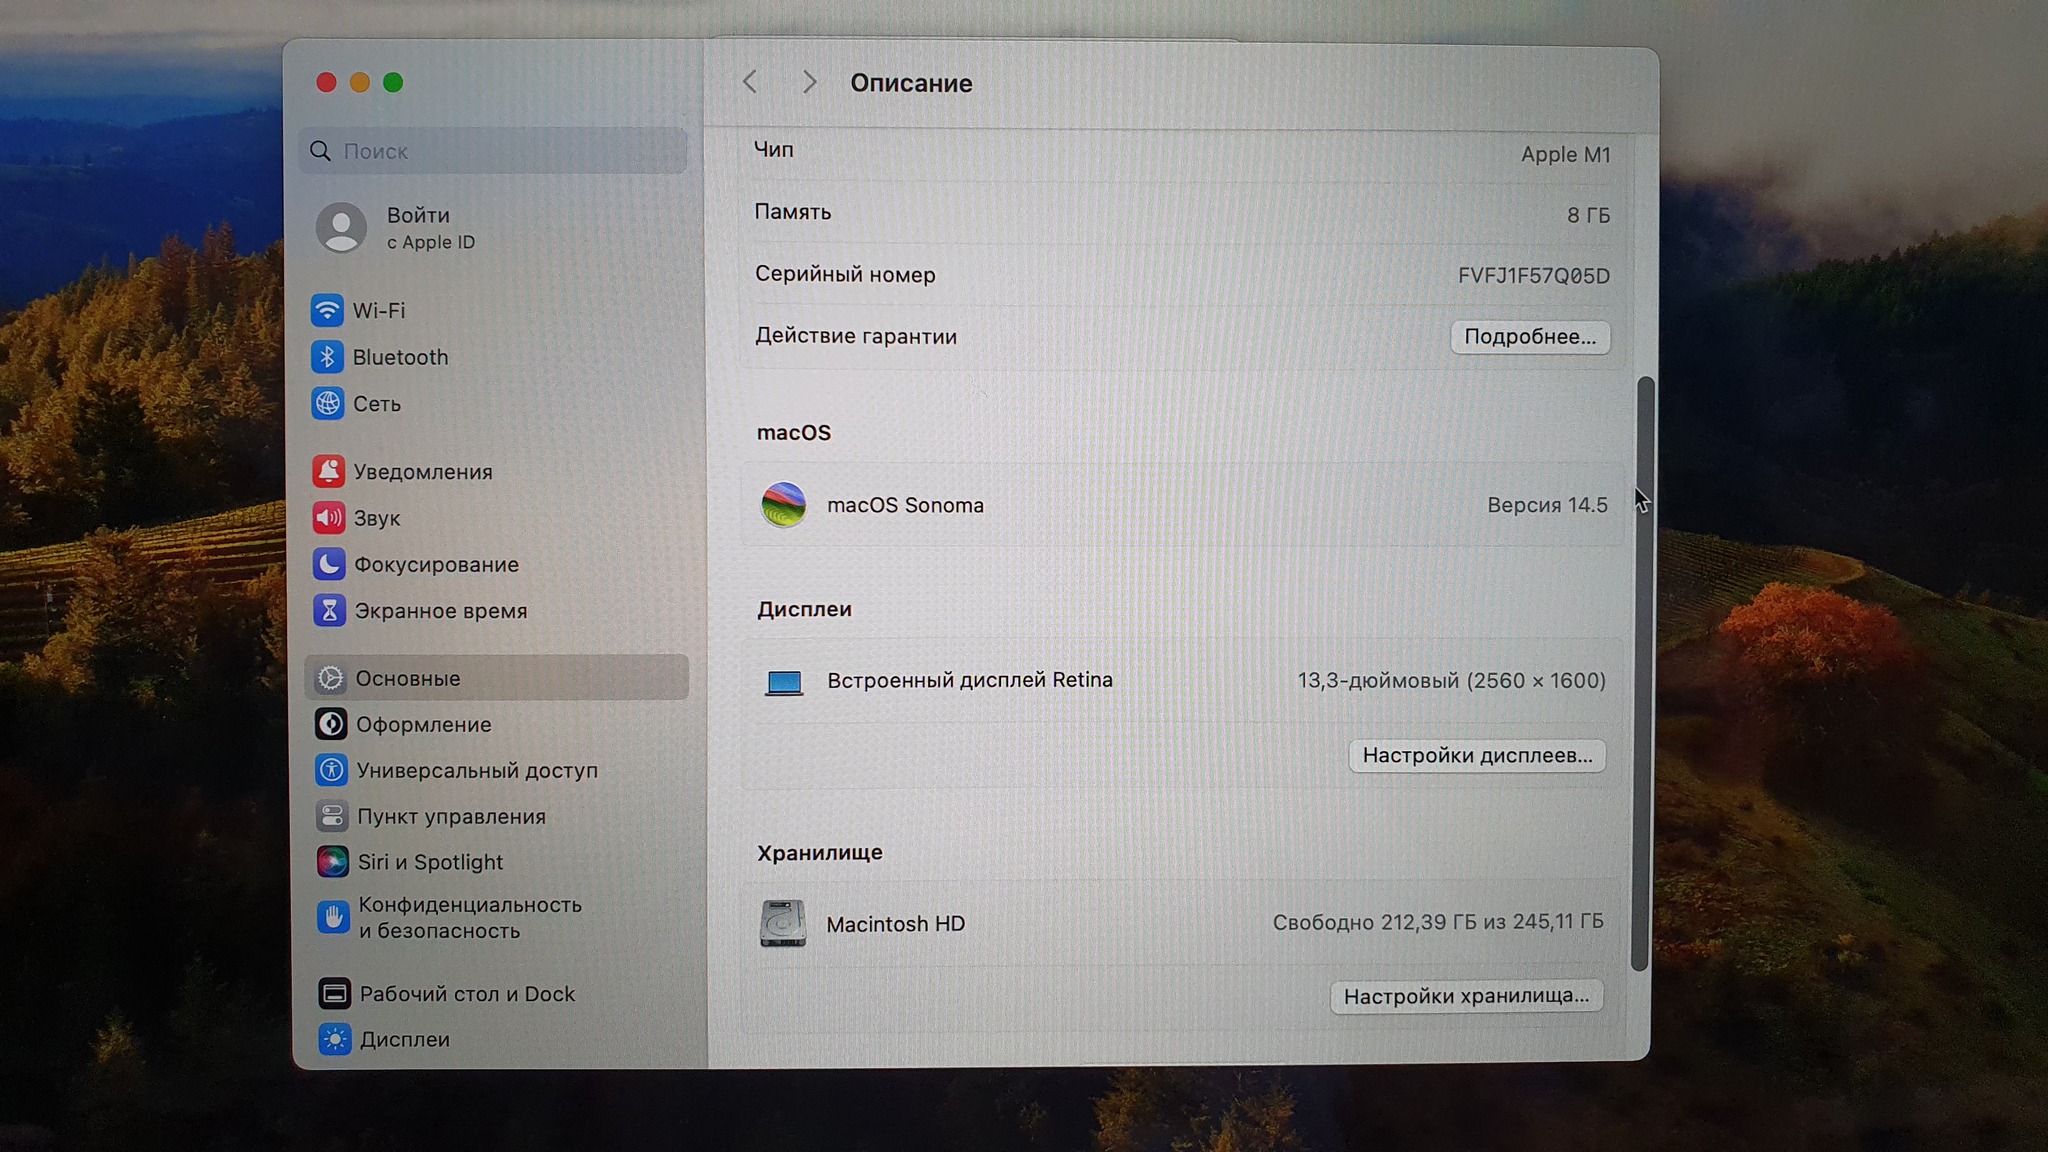
Task: Open the Звук speaker icon
Action: (328, 518)
